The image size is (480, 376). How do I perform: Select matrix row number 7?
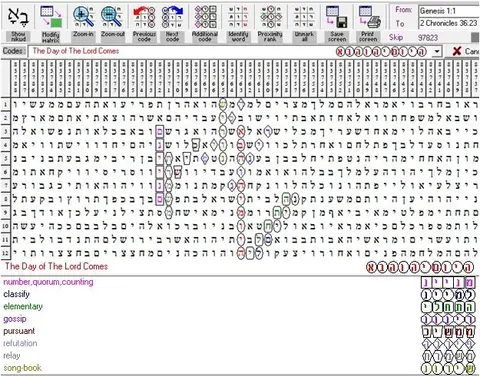coord(5,185)
